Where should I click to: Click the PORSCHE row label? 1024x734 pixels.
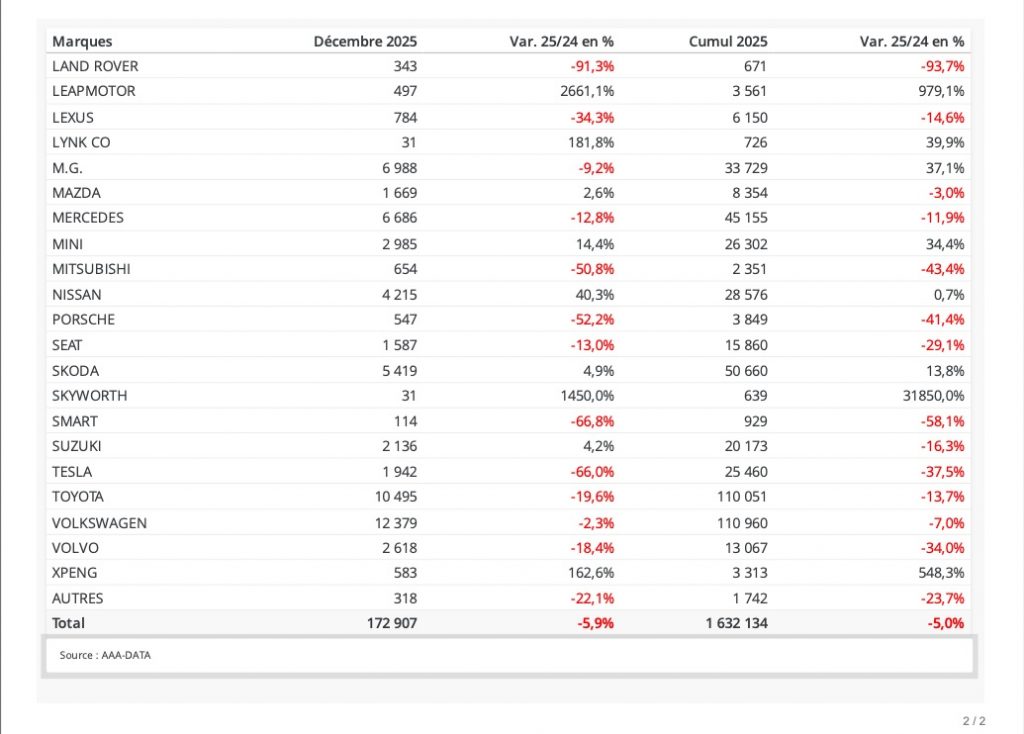click(83, 320)
